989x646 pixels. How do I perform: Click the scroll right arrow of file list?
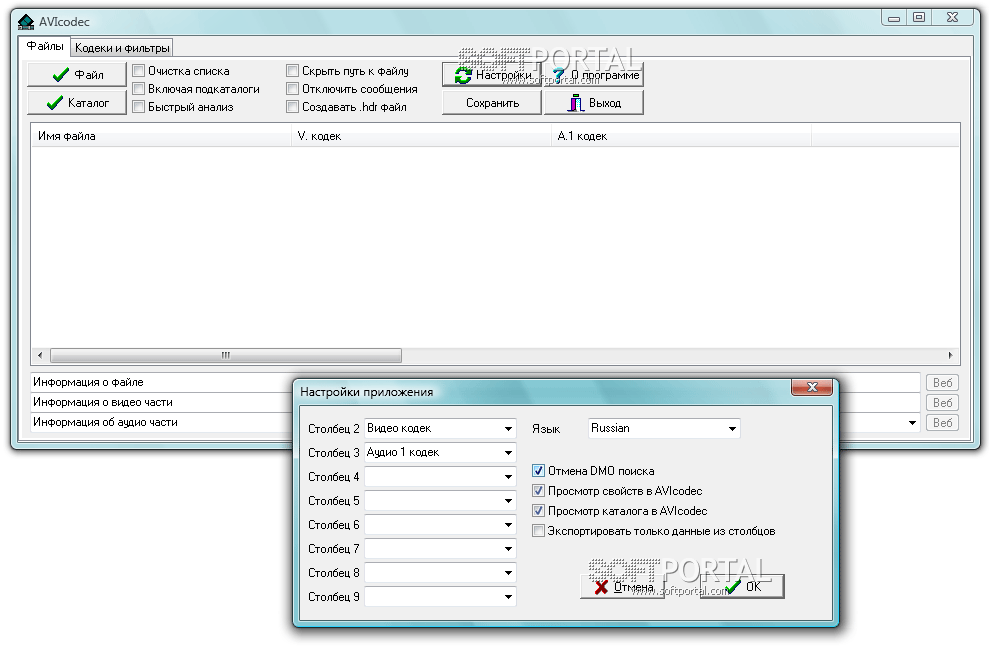pos(951,355)
